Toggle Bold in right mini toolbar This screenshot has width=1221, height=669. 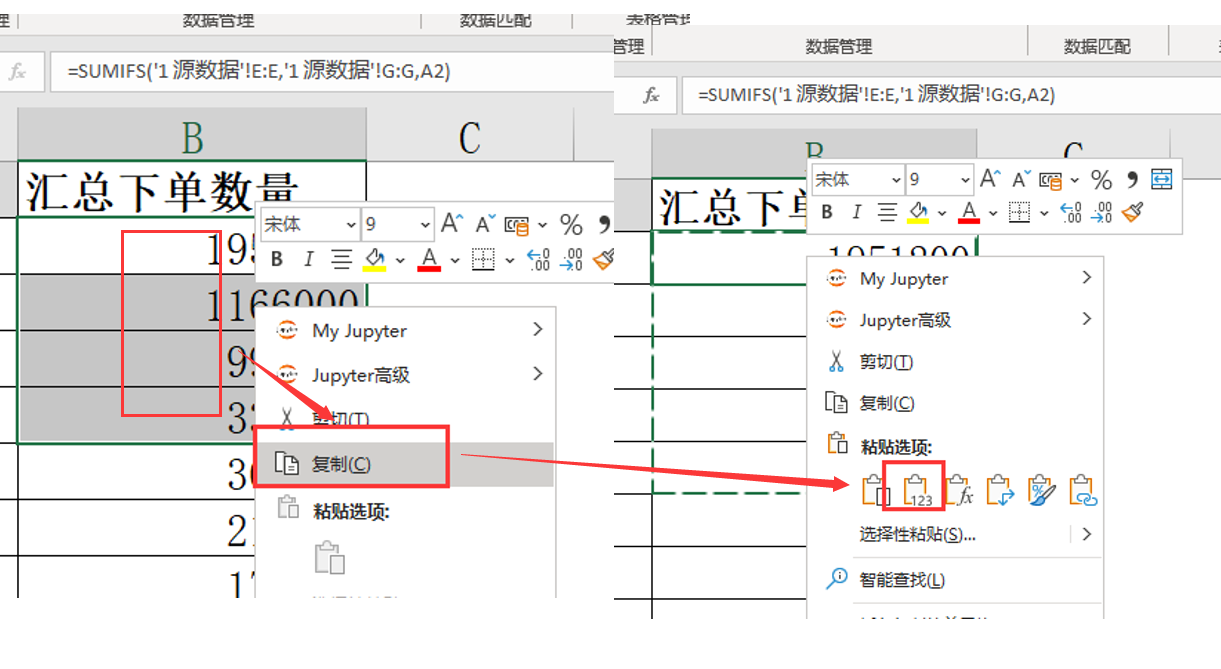827,212
